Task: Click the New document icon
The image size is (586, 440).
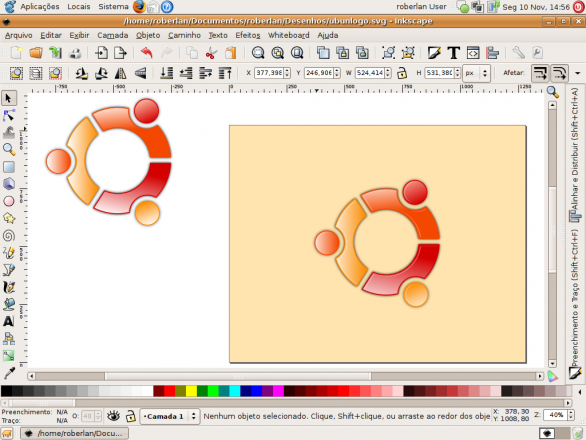Action: tap(16, 53)
